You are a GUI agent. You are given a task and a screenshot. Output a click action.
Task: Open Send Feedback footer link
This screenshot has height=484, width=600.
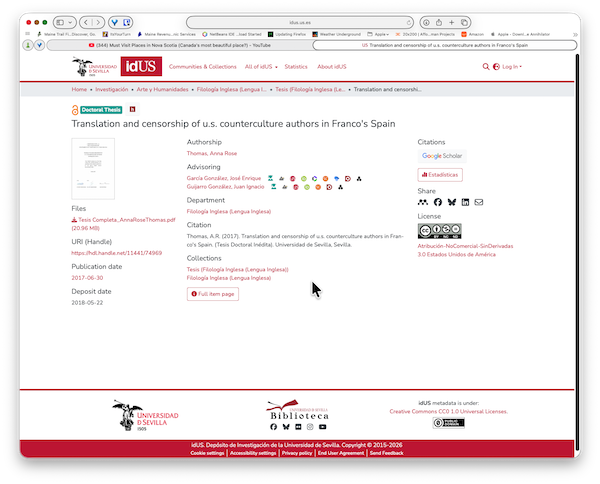click(x=386, y=453)
